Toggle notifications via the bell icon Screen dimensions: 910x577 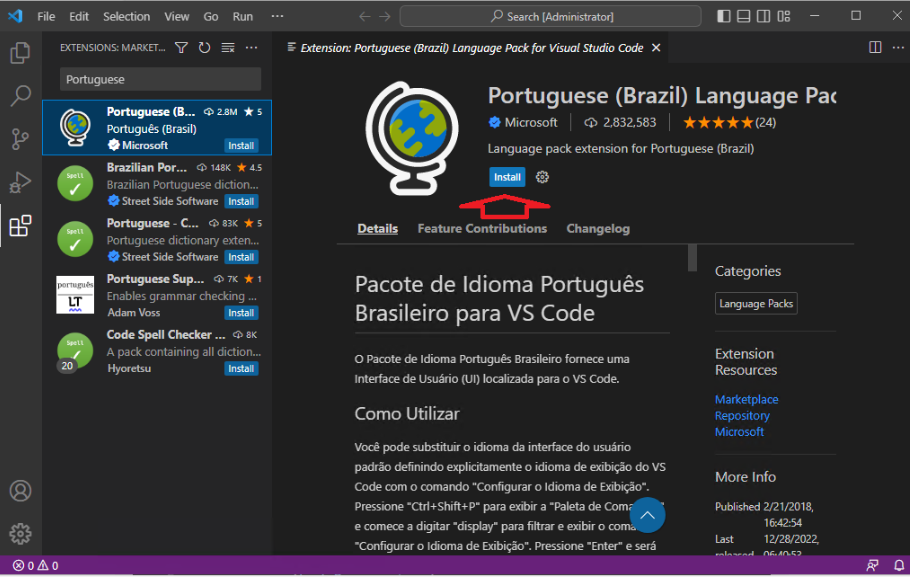[x=899, y=565]
